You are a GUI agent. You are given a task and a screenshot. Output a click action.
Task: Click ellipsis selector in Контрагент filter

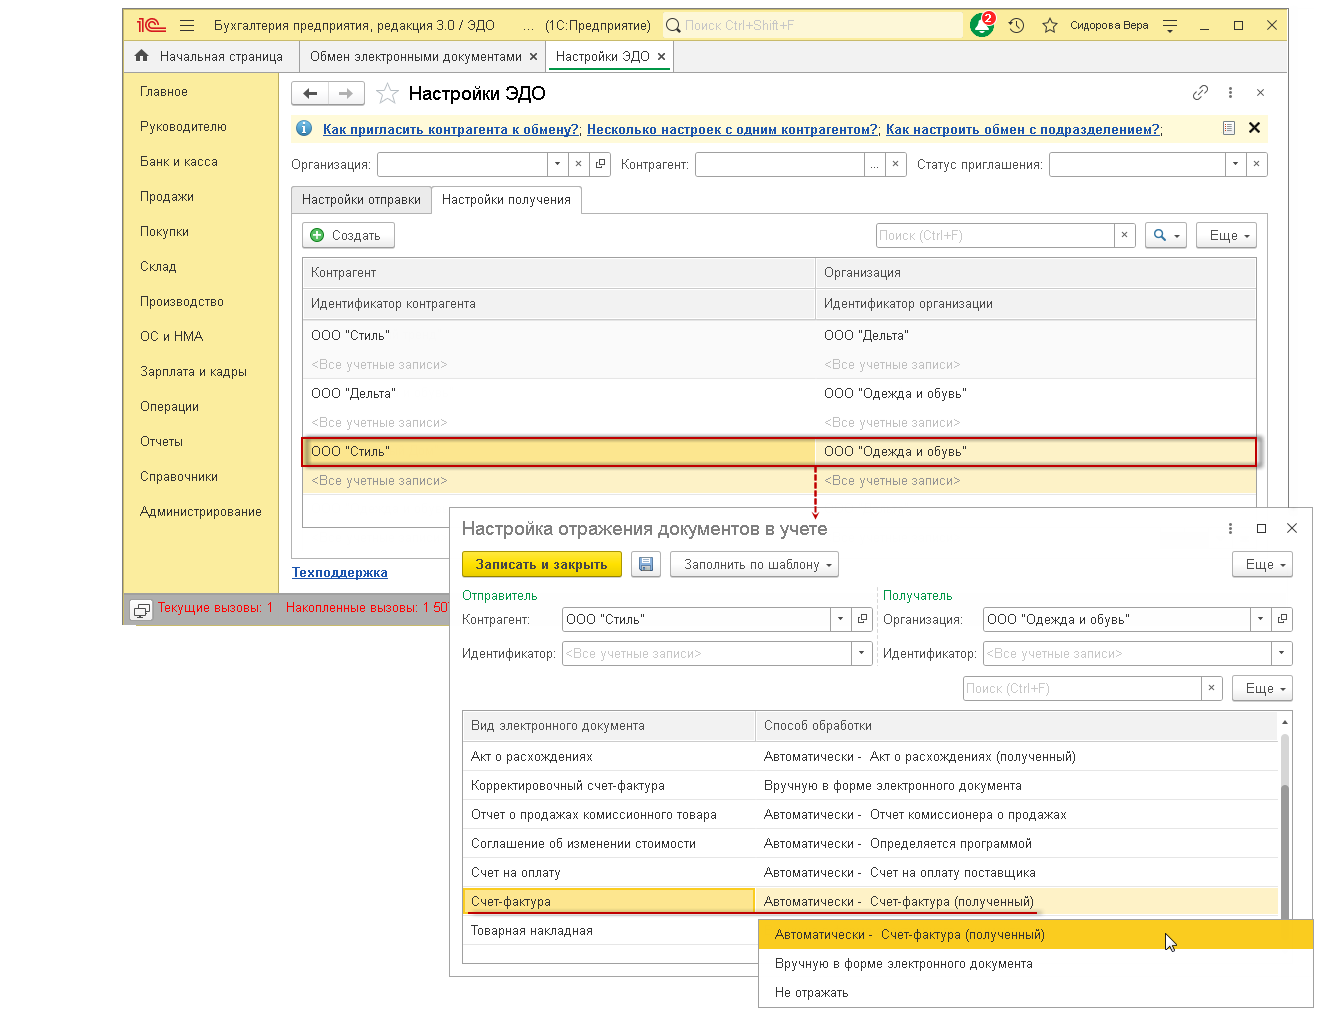click(875, 164)
